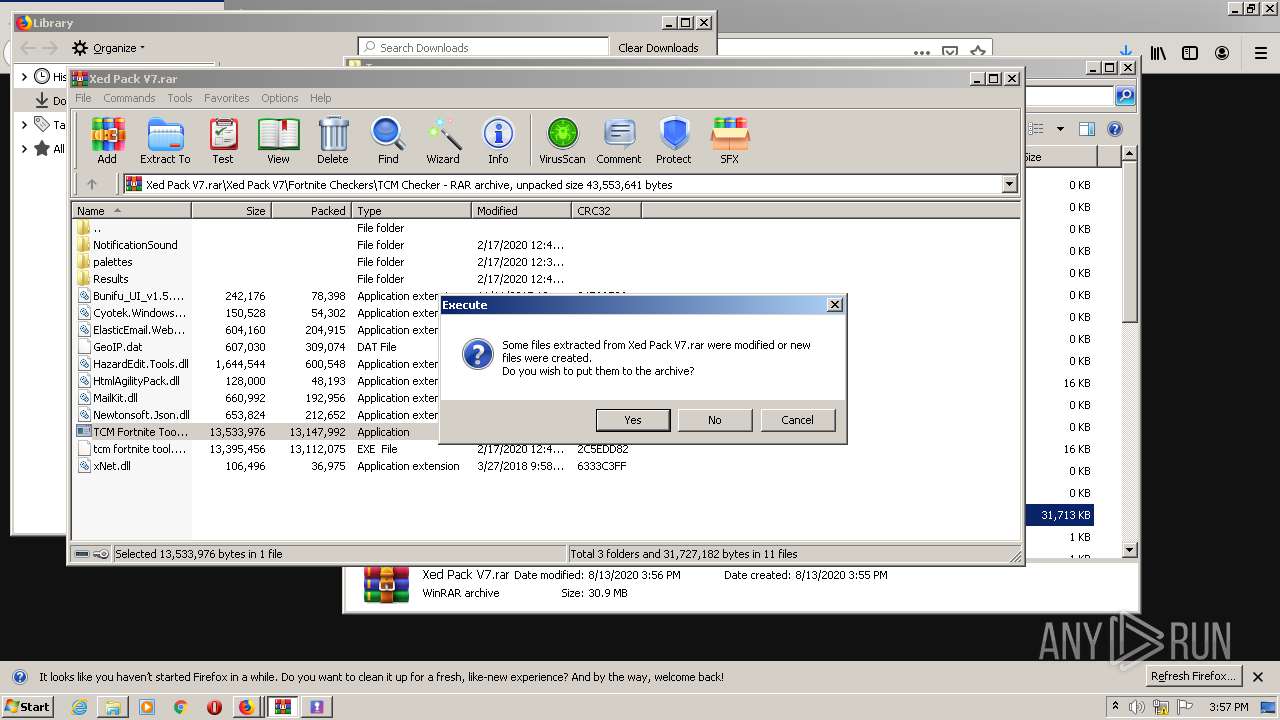Screen dimensions: 1280x720
Task: Click the Add toolbar icon in WinRAR
Action: point(107,140)
